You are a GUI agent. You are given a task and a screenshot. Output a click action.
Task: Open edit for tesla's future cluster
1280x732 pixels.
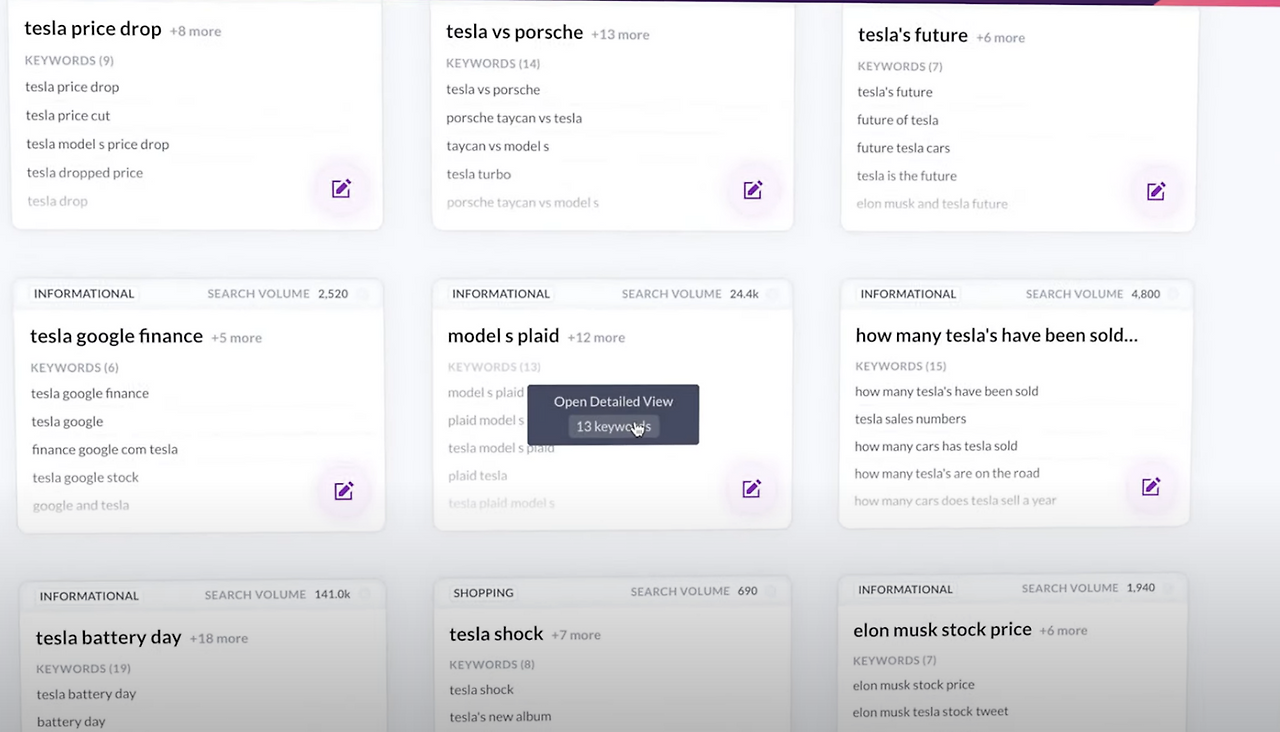[x=1156, y=191]
